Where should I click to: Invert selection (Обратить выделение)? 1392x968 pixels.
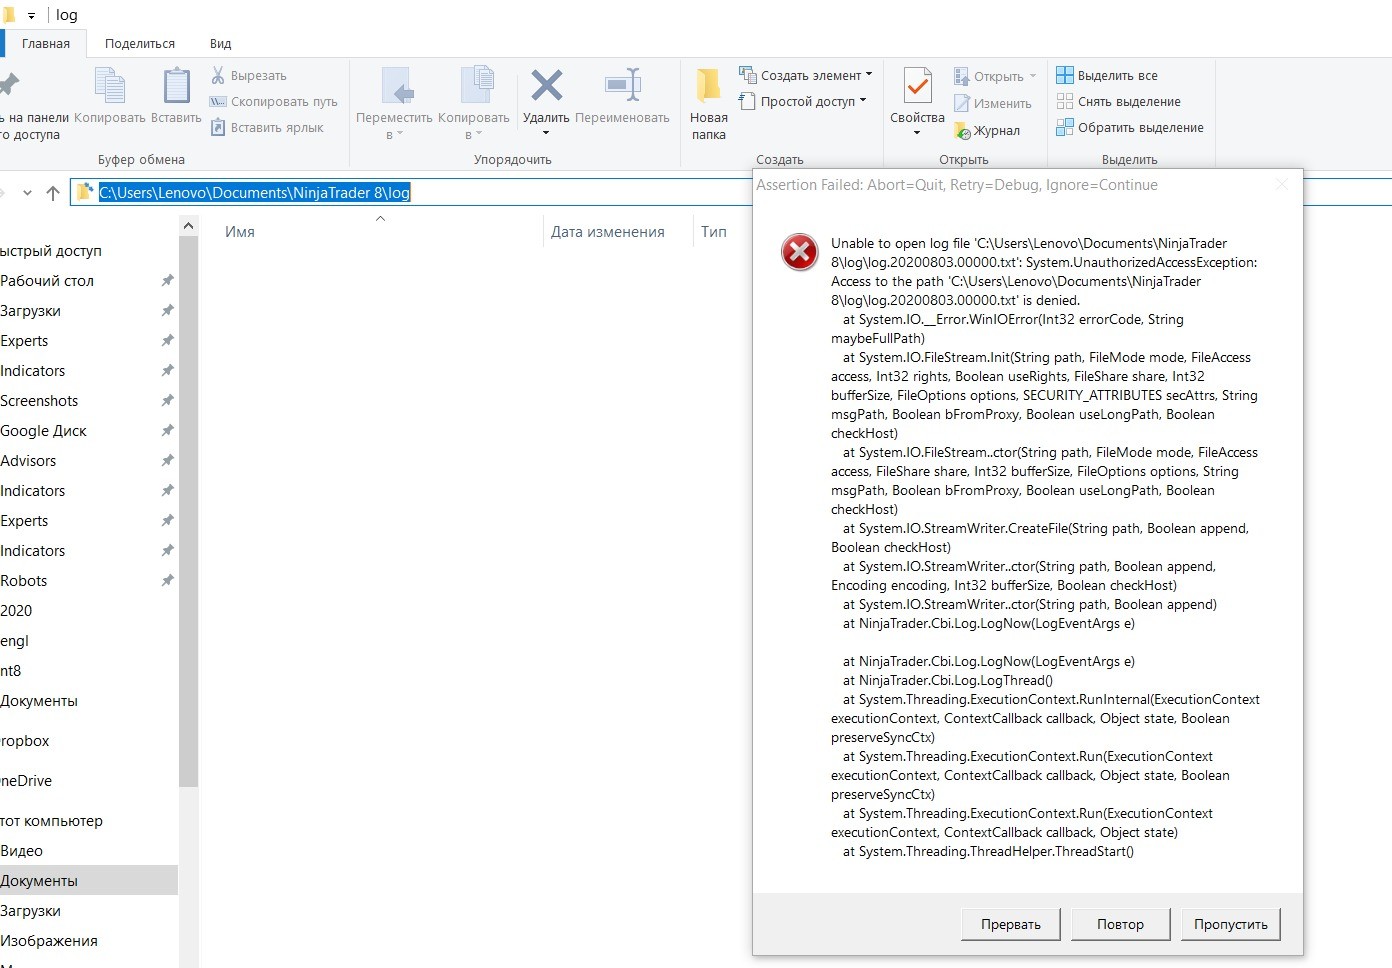click(x=1130, y=127)
